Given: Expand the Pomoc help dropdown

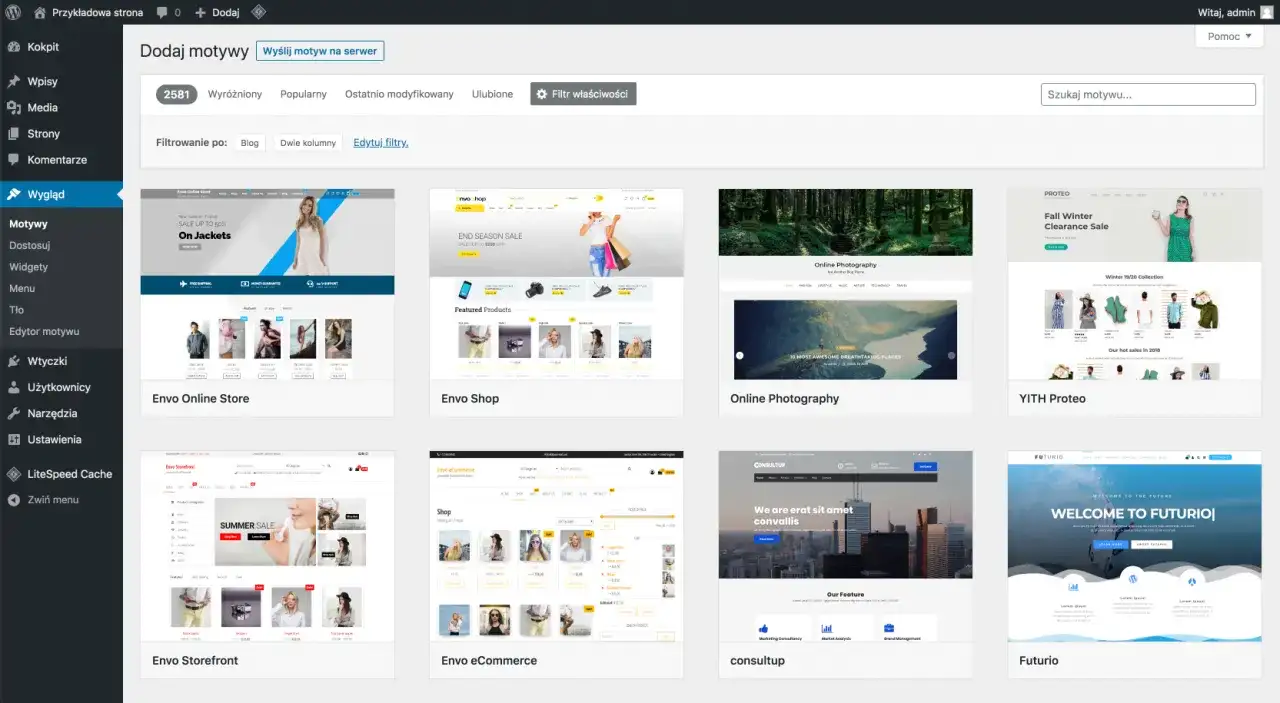Looking at the screenshot, I should (1229, 37).
